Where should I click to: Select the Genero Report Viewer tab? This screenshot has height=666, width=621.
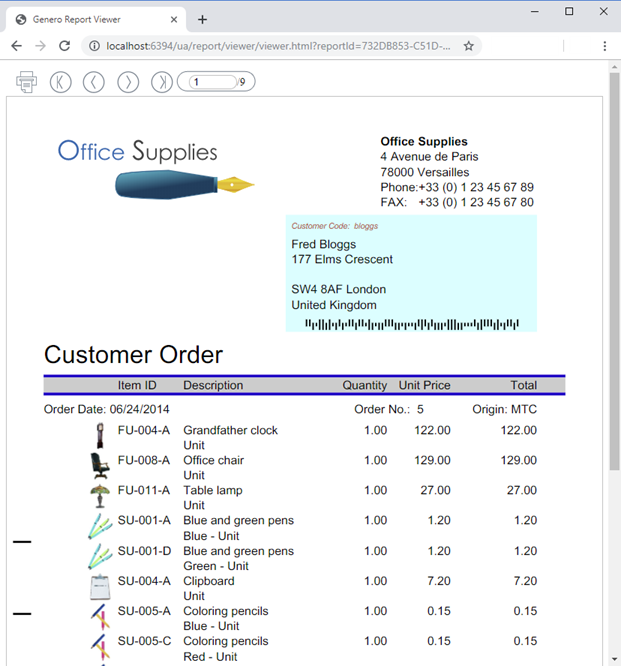[x=90, y=19]
